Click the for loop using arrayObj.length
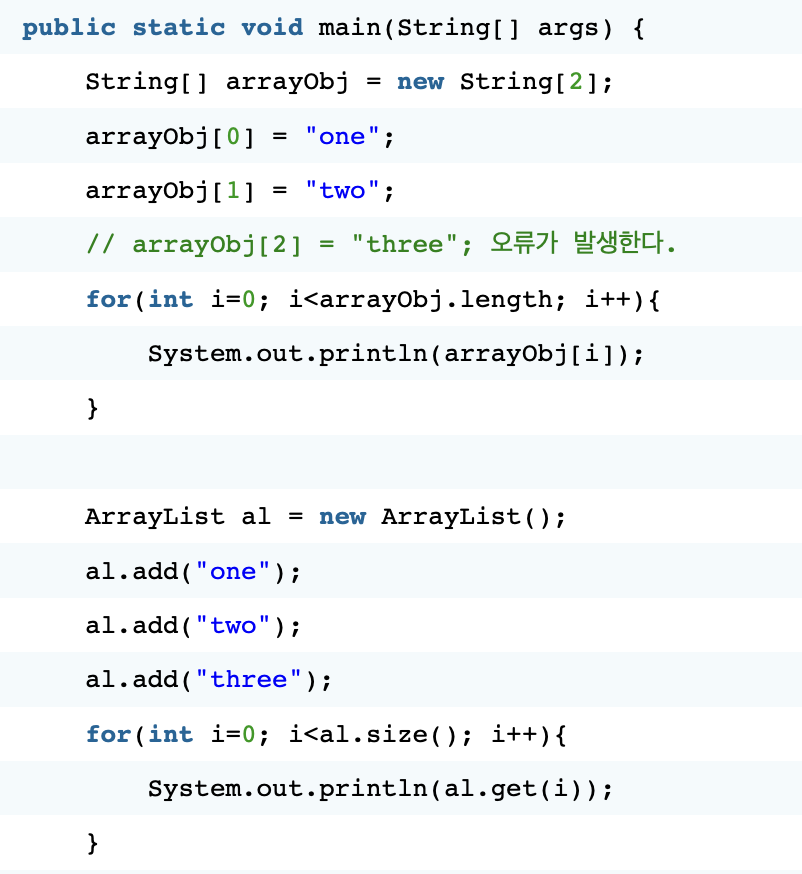The width and height of the screenshot is (802, 874). point(373,299)
